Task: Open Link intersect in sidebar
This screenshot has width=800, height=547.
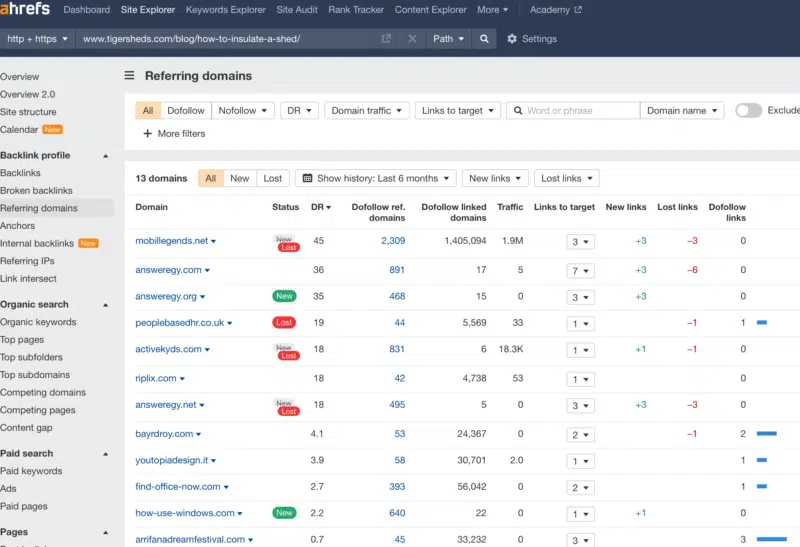Action: (x=28, y=279)
